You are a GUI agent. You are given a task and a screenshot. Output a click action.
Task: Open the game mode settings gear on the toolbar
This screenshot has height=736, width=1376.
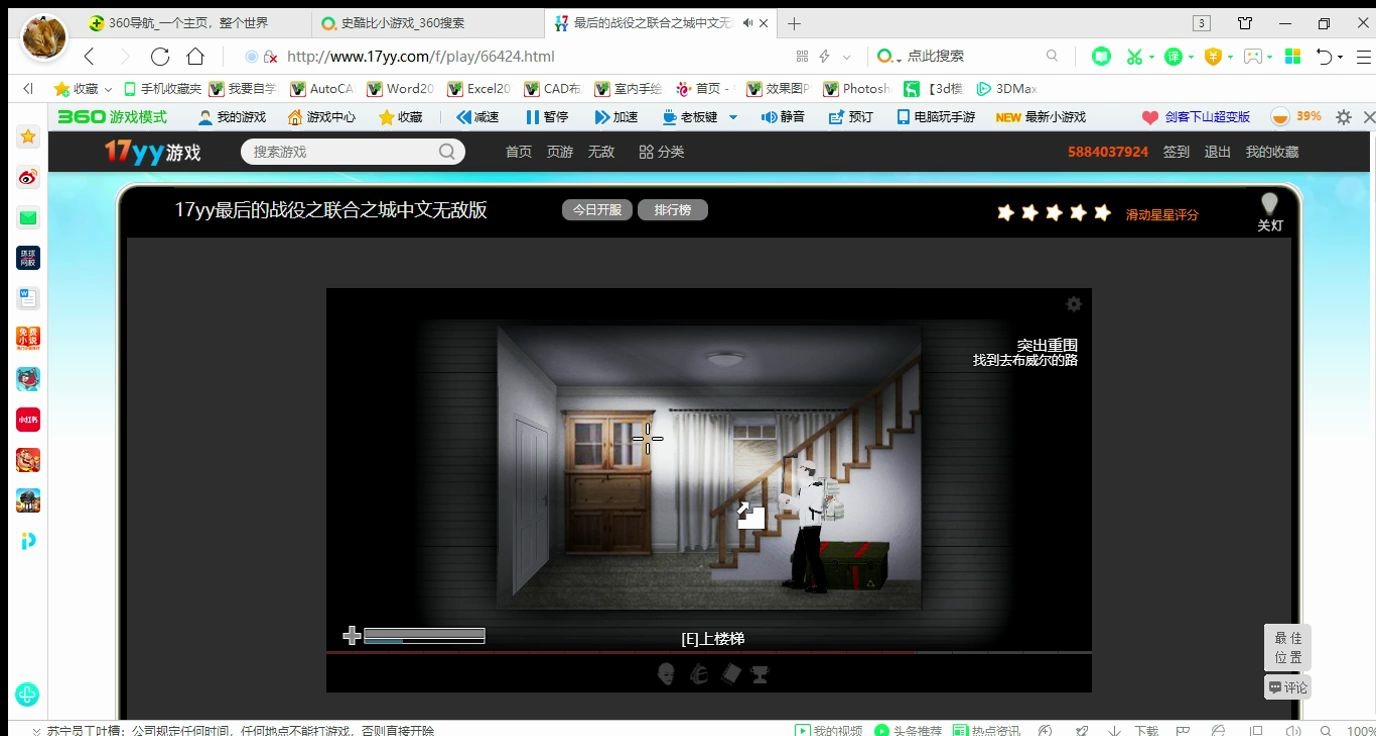click(1344, 117)
